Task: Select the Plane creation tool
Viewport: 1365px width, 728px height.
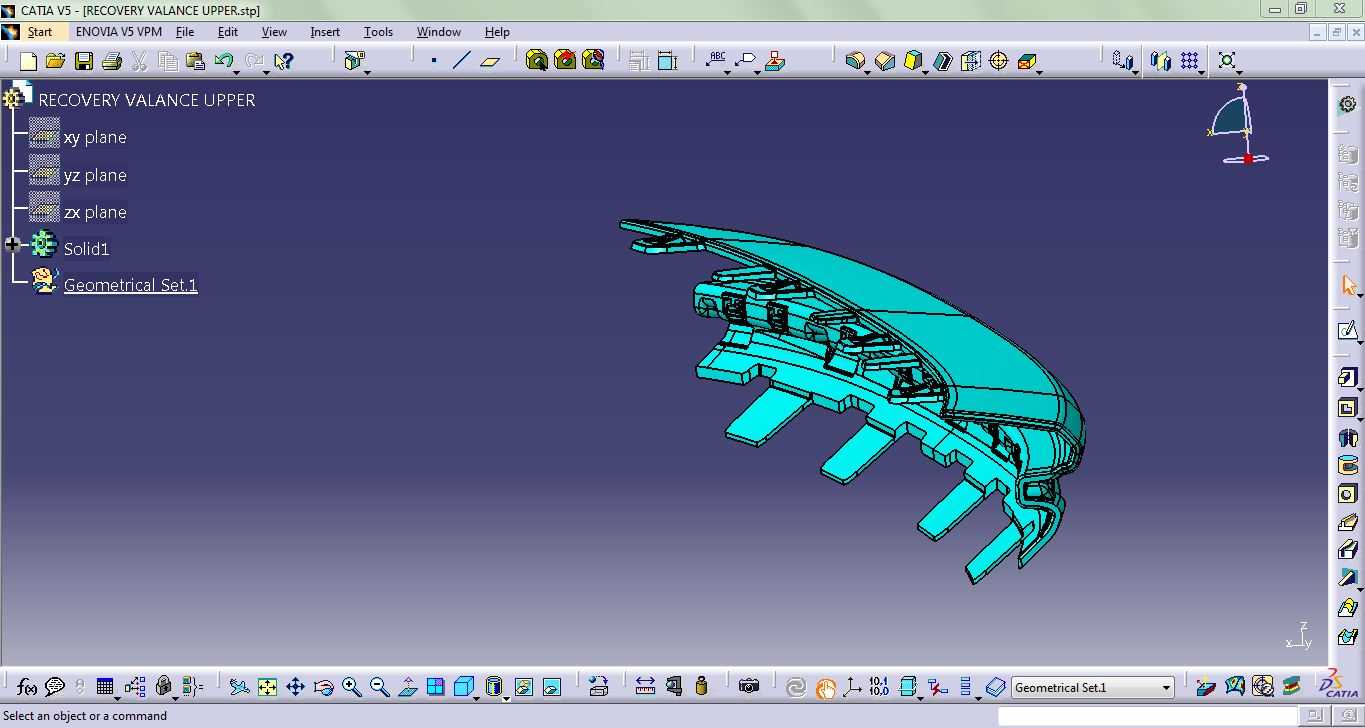Action: (490, 61)
